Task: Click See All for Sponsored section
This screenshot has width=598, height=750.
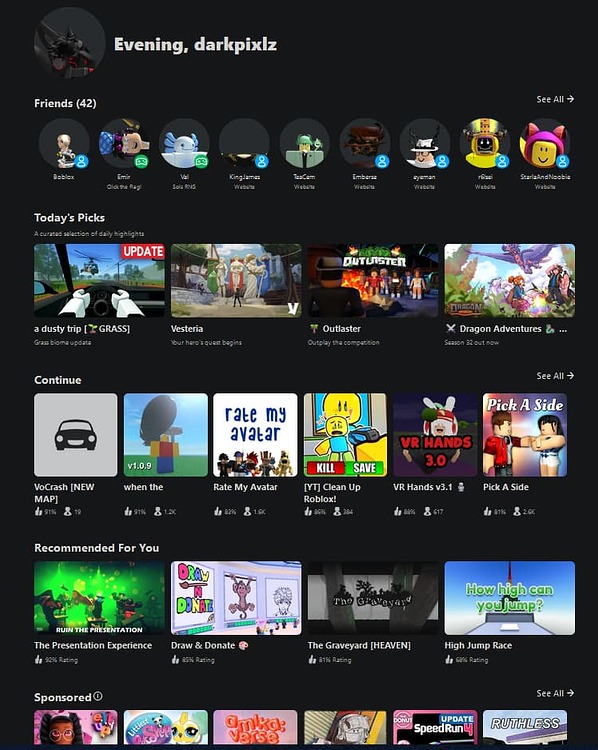Action: [x=555, y=693]
